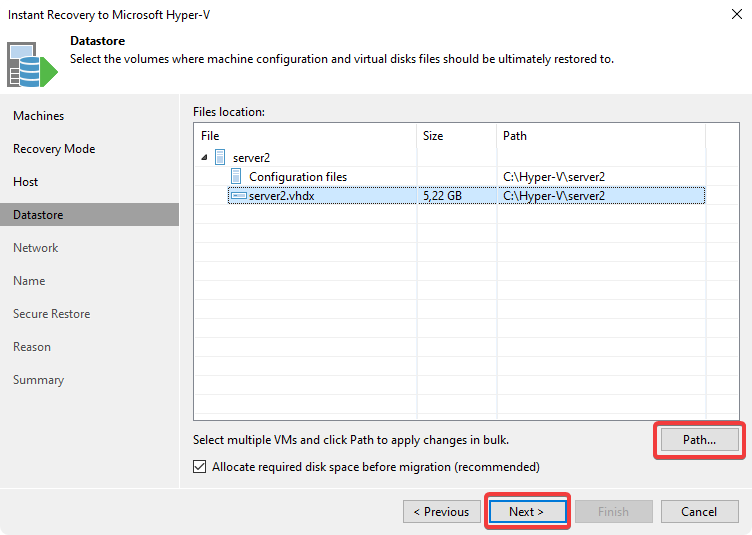Click the Size column header
Image resolution: width=752 pixels, height=535 pixels.
coord(456,136)
